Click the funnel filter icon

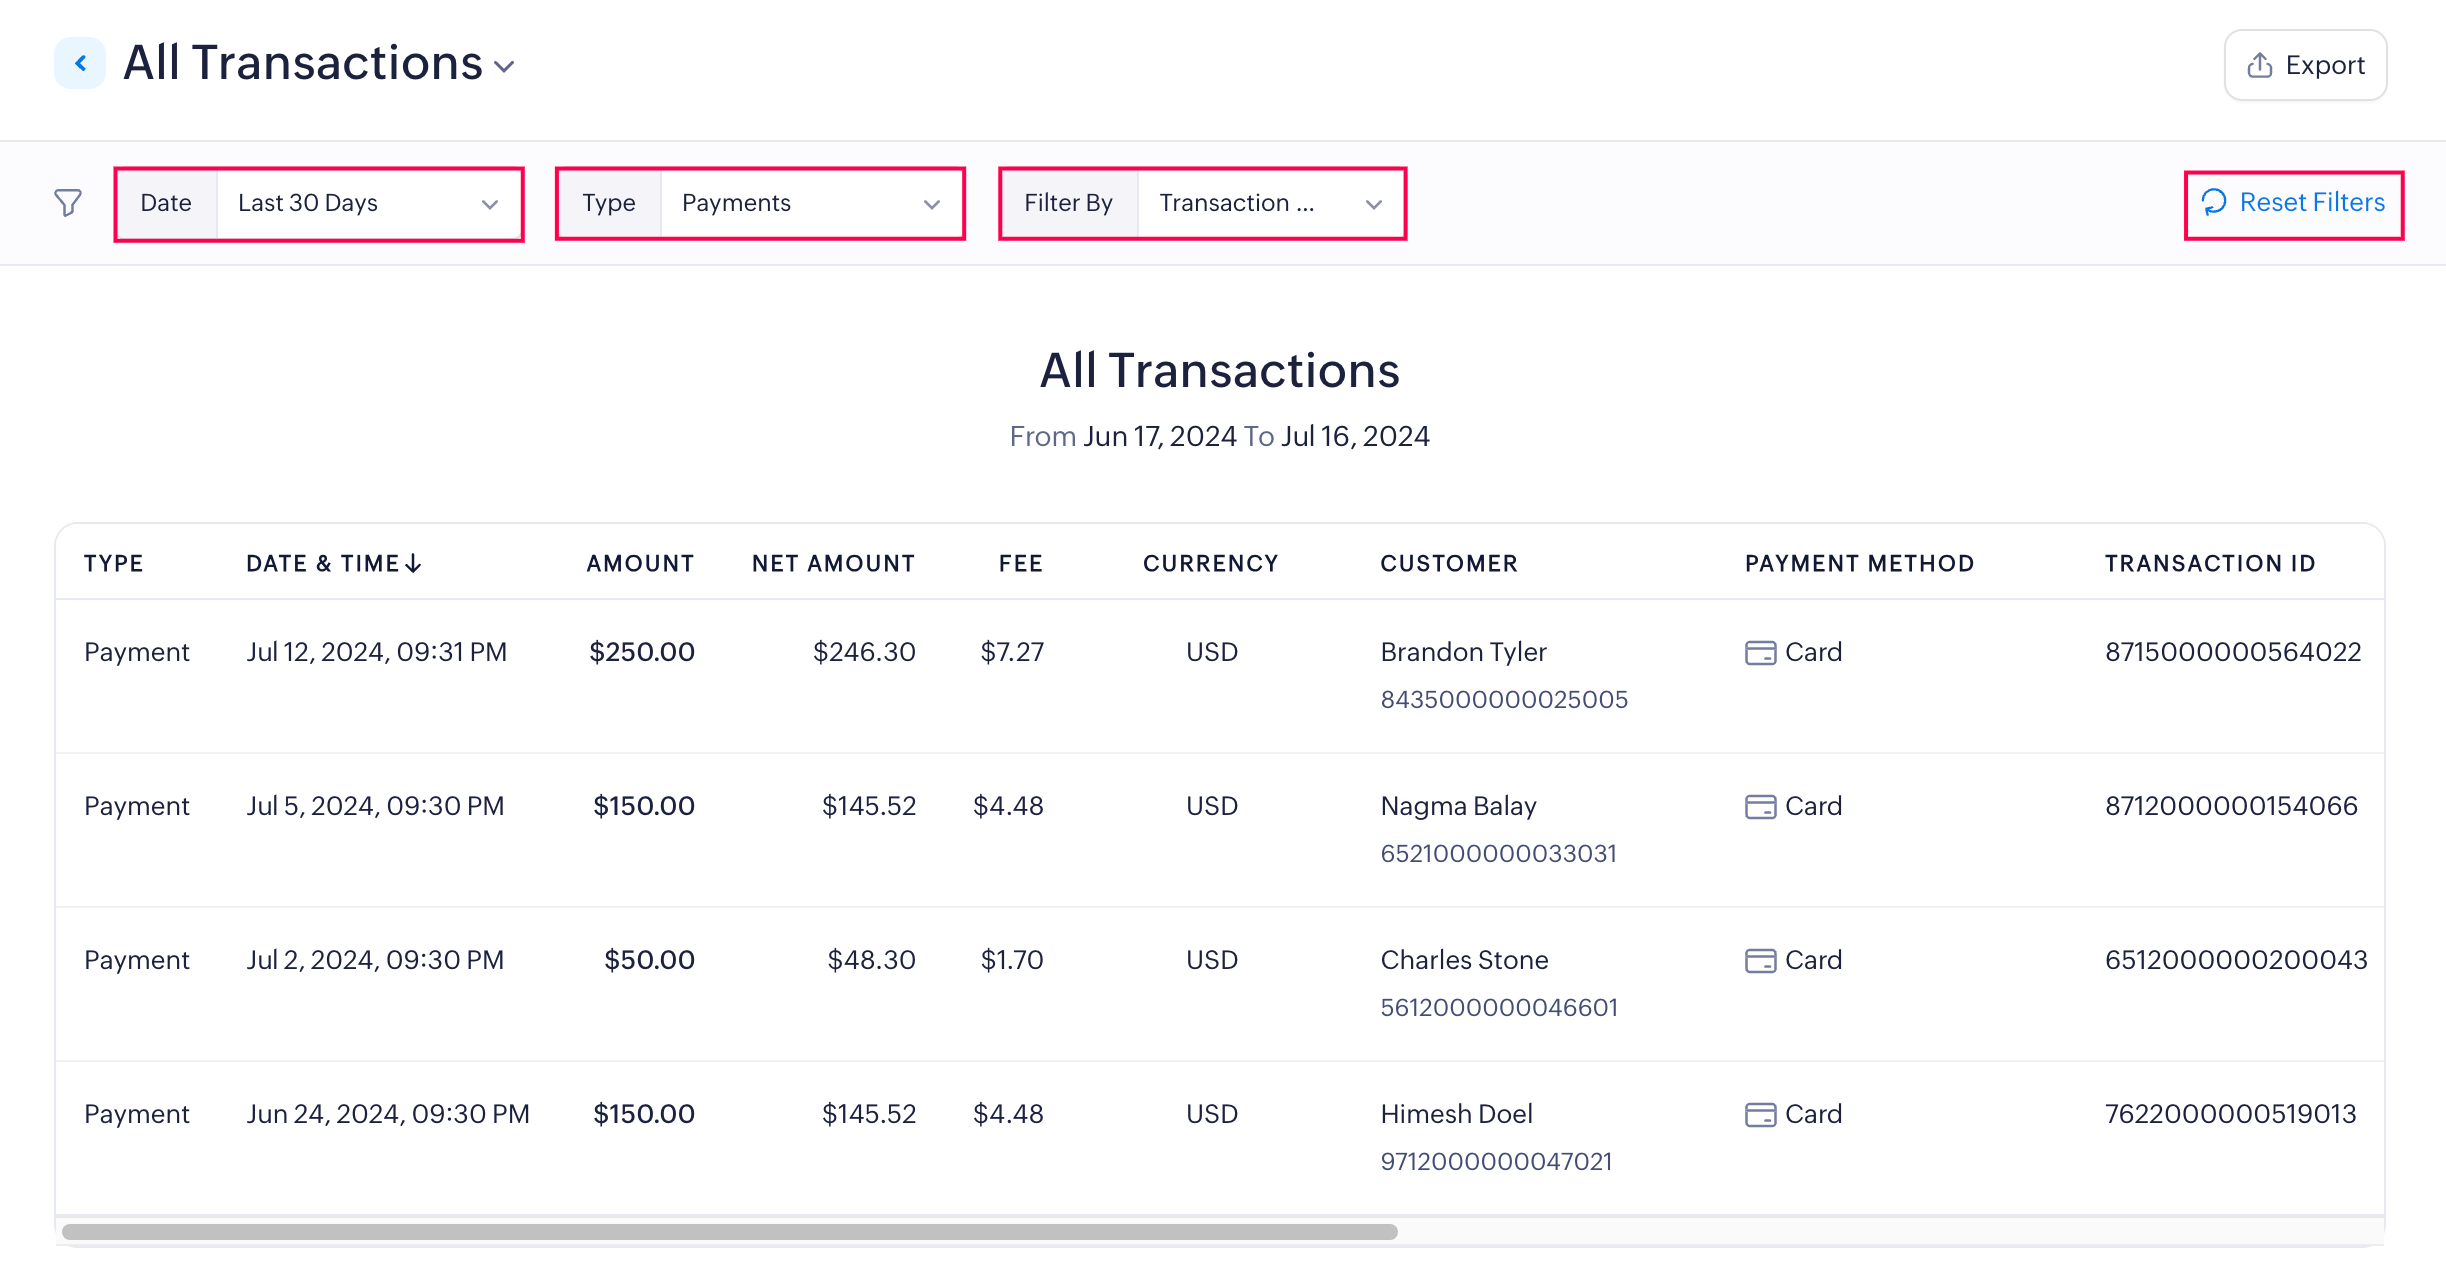(x=68, y=203)
